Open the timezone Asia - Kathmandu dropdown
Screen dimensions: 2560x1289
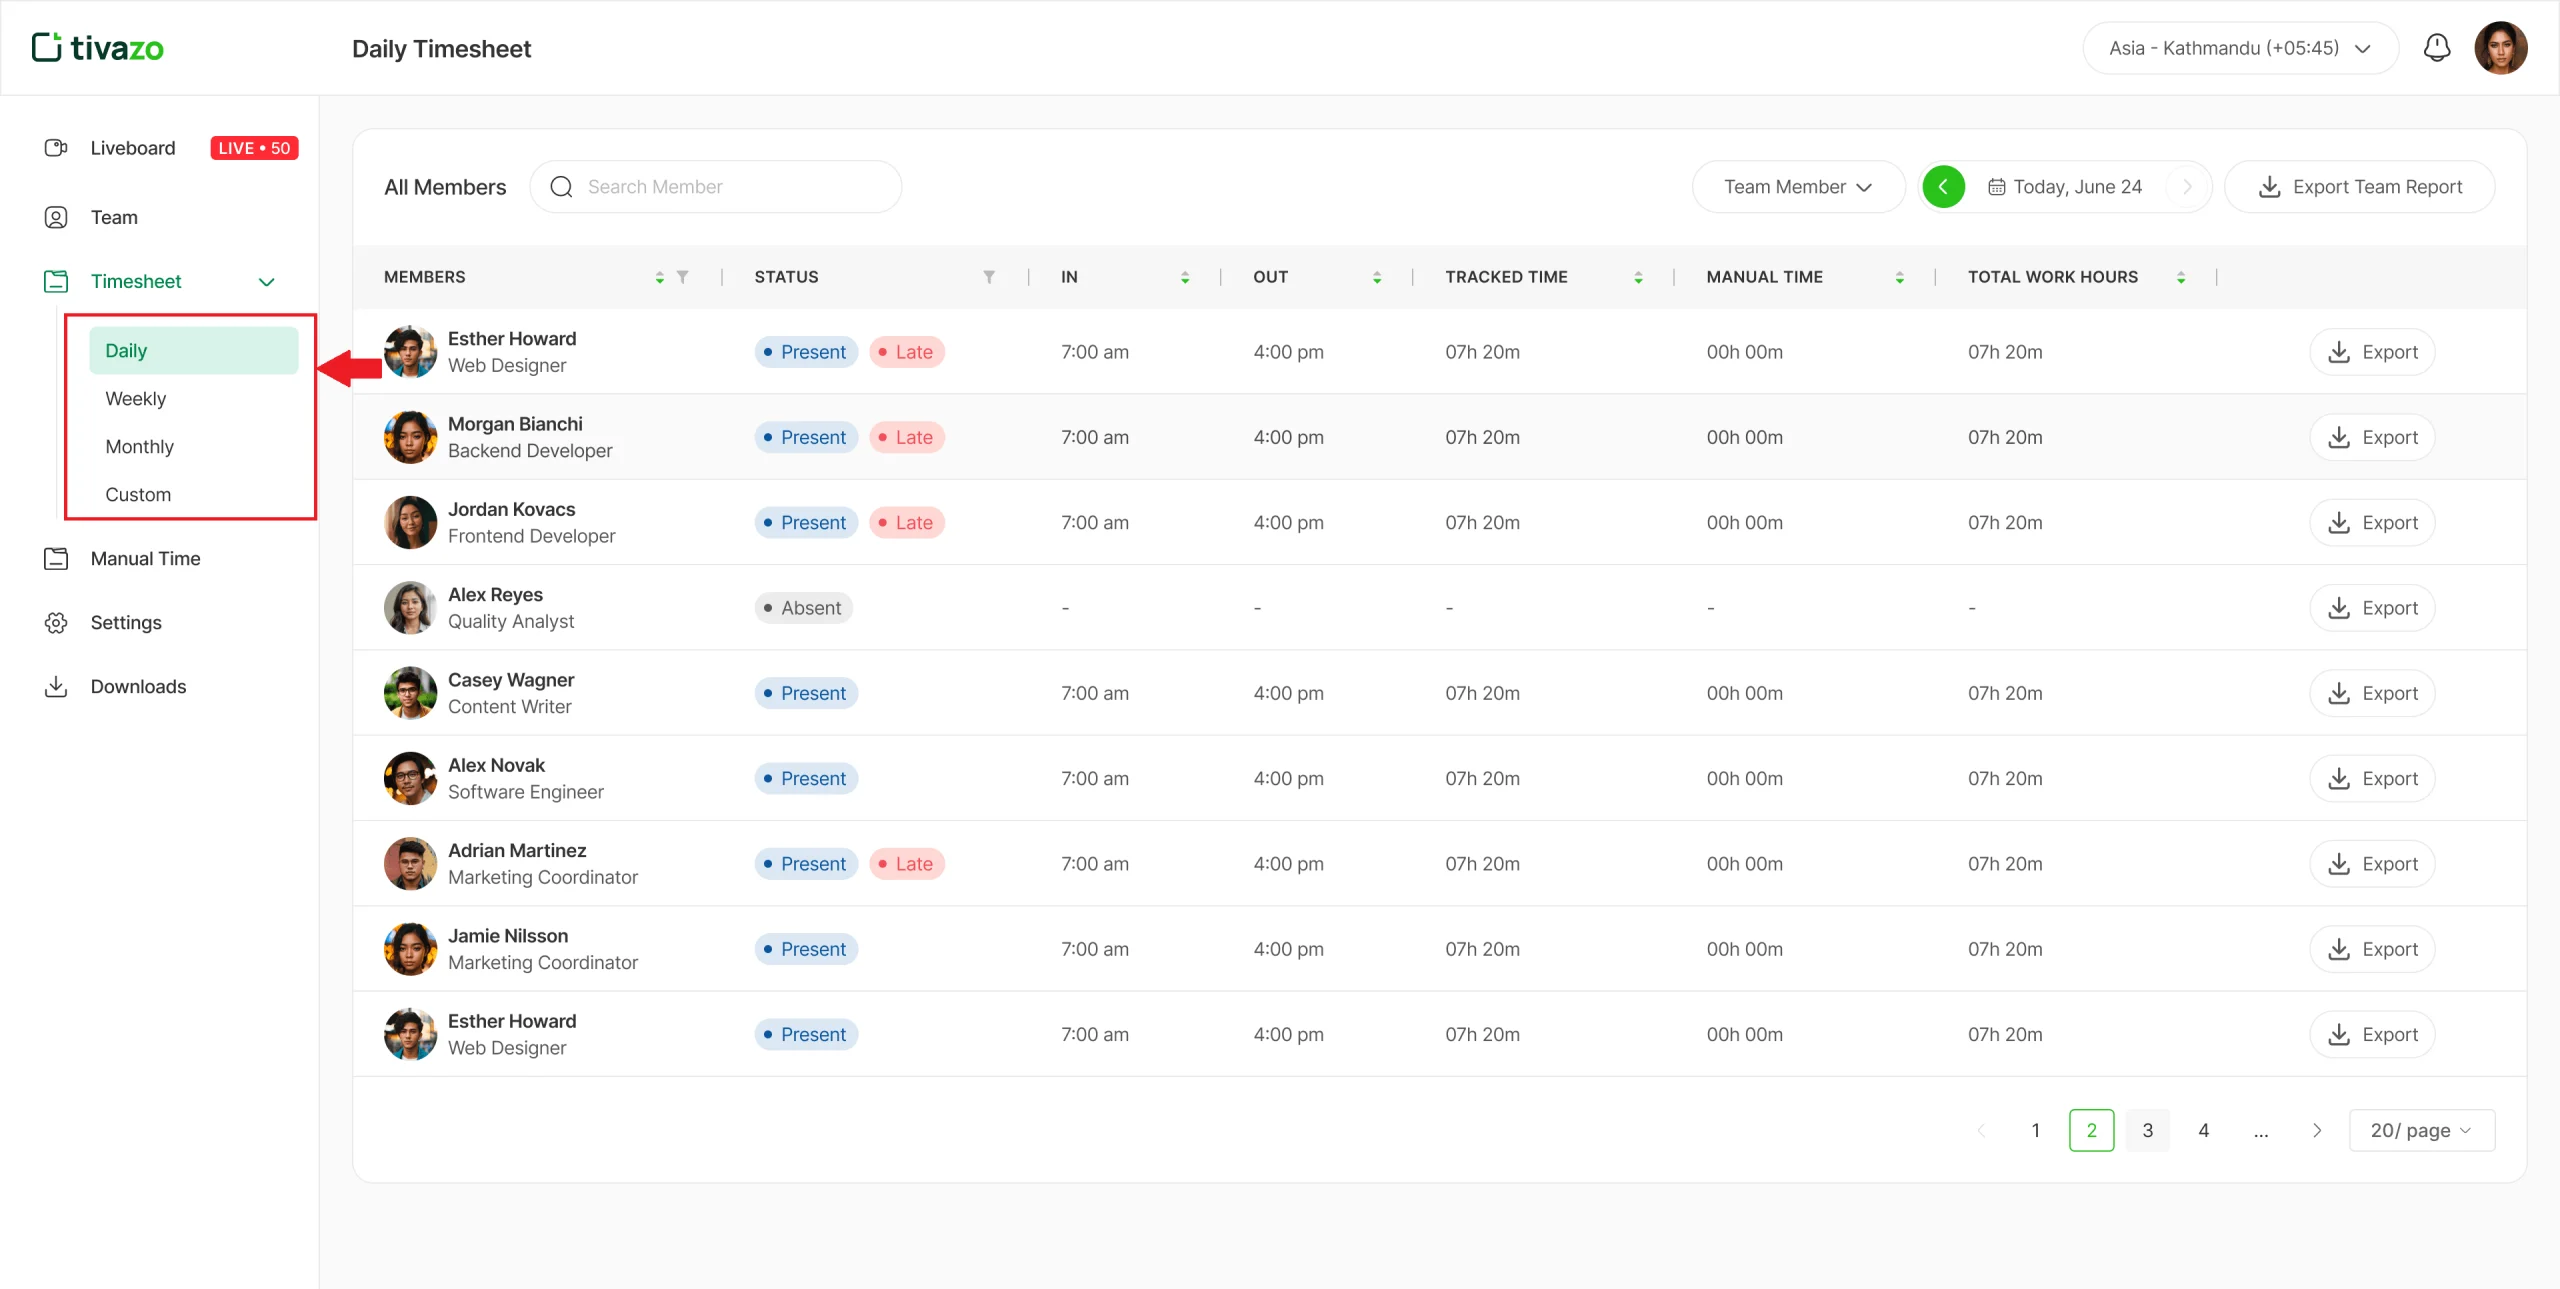pos(2240,48)
